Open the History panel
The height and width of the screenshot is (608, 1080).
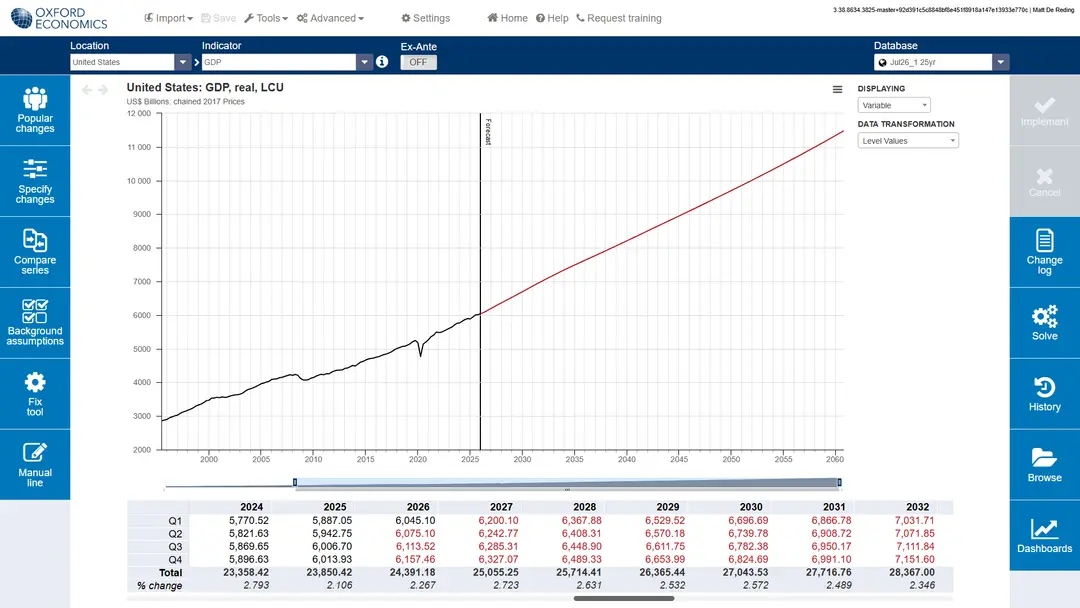[x=1044, y=394]
